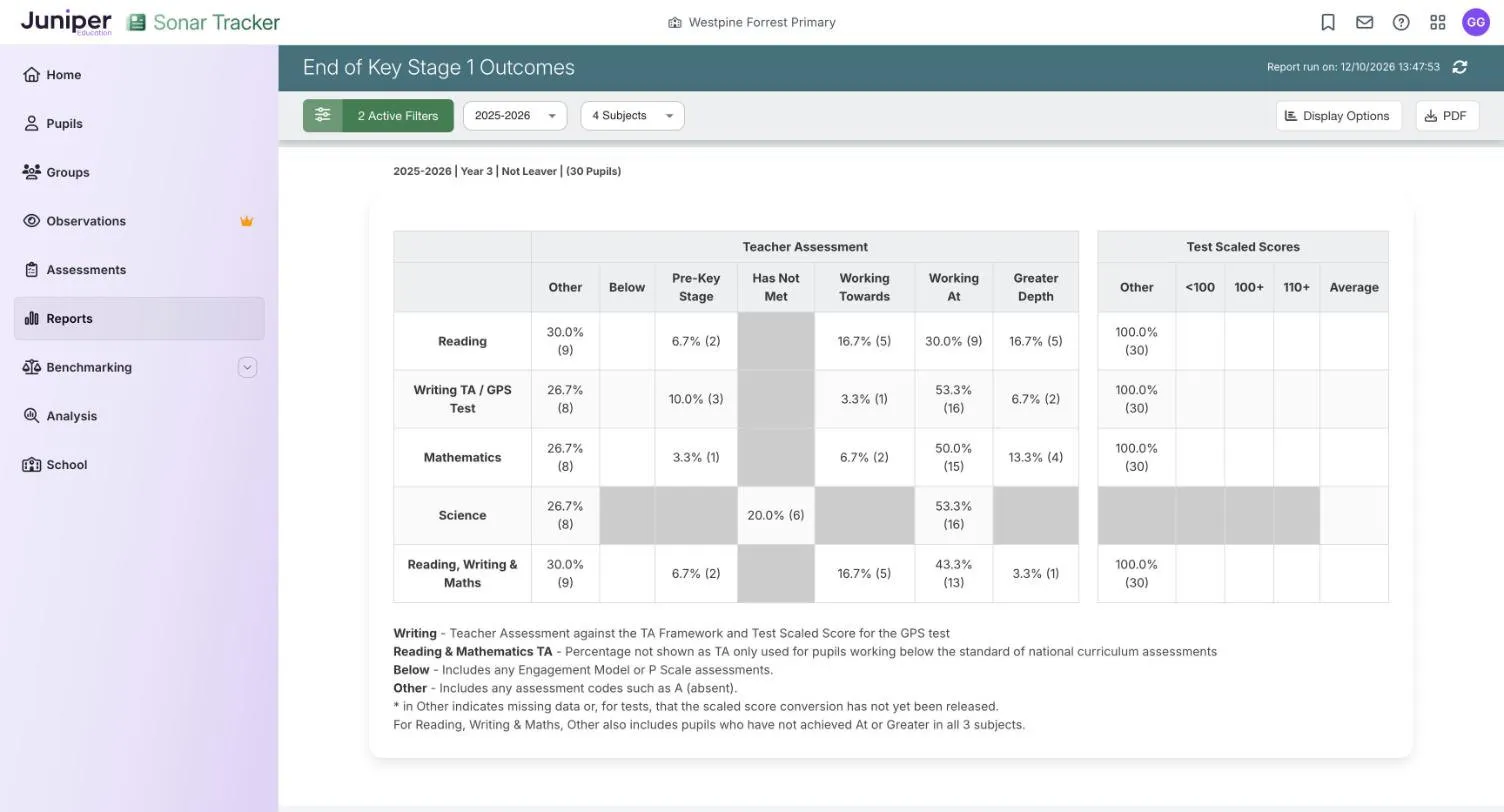Click the premium crown icon beside Observations
Screen dimensions: 1504x812
(246, 221)
